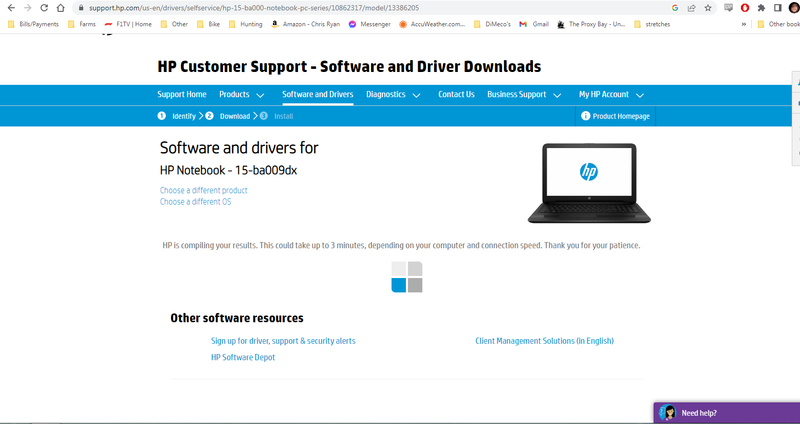Open the Gmail bookmark
Image resolution: width=800 pixels, height=424 pixels.
534,24
